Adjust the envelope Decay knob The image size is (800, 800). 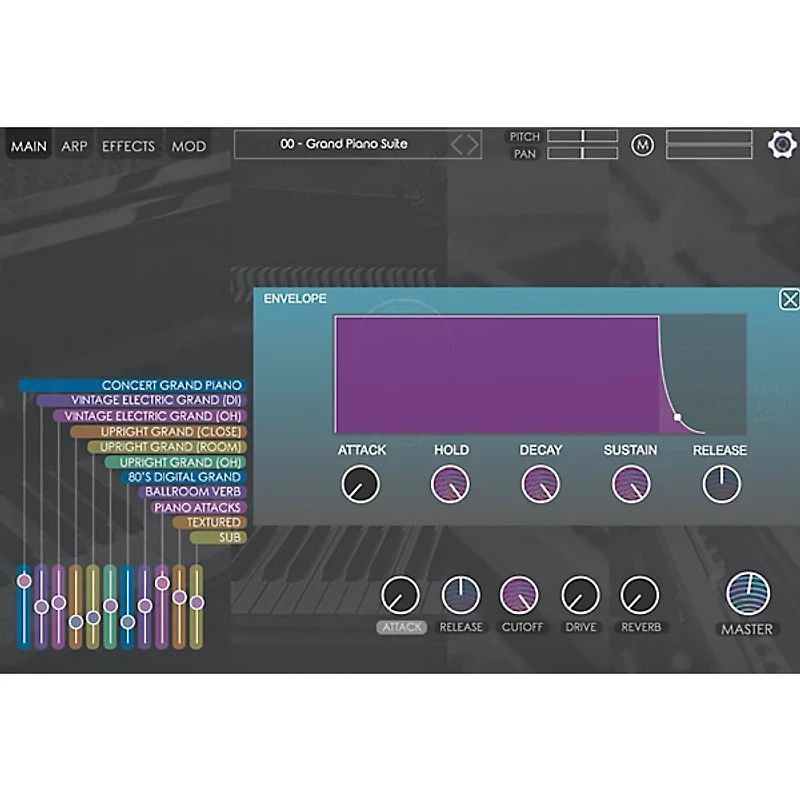(x=541, y=486)
